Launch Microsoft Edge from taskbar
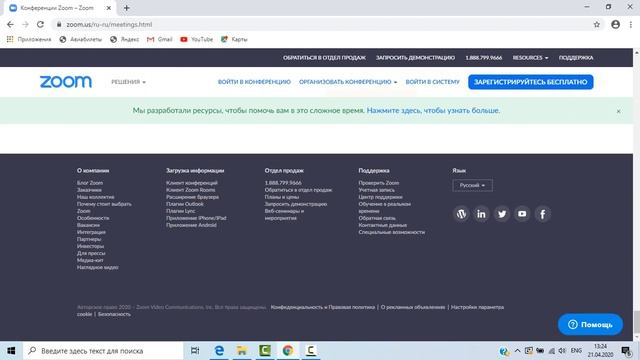The width and height of the screenshot is (640, 360). [219, 351]
